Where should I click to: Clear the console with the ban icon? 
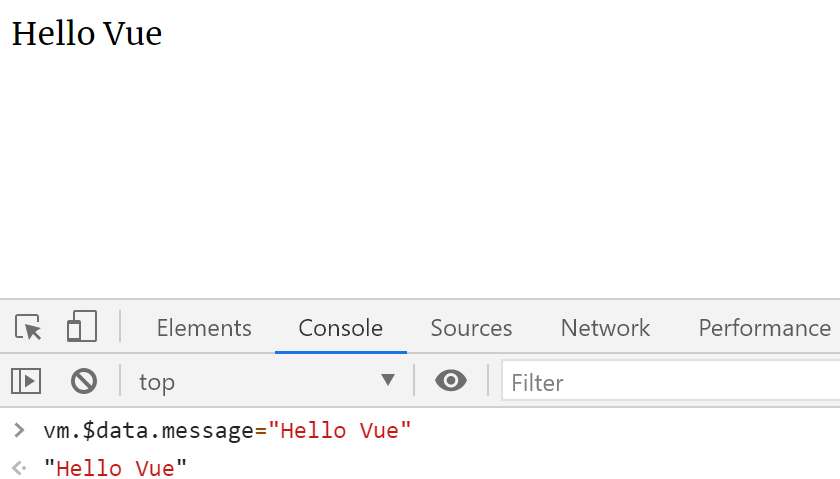(84, 381)
